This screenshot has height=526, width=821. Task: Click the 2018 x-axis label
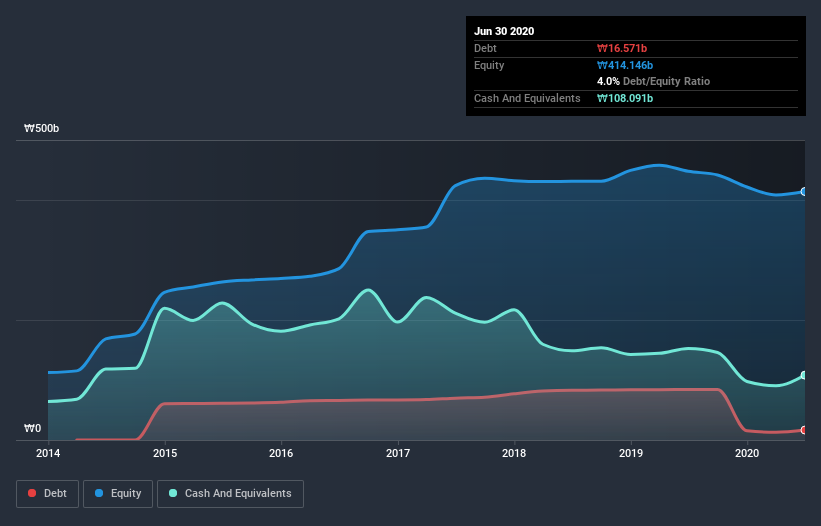[514, 453]
